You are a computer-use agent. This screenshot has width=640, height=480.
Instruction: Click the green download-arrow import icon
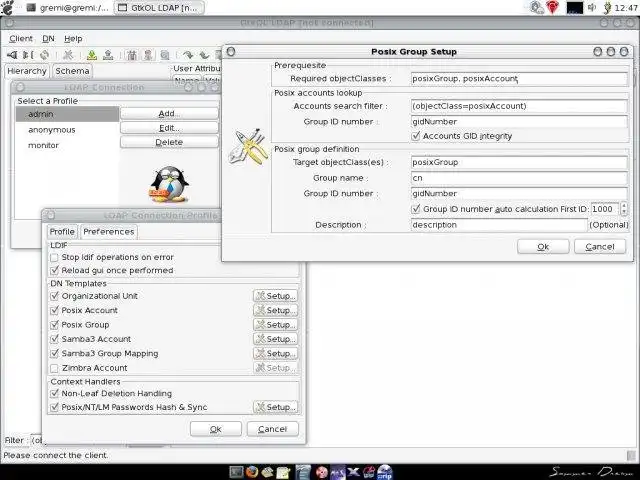click(x=92, y=55)
